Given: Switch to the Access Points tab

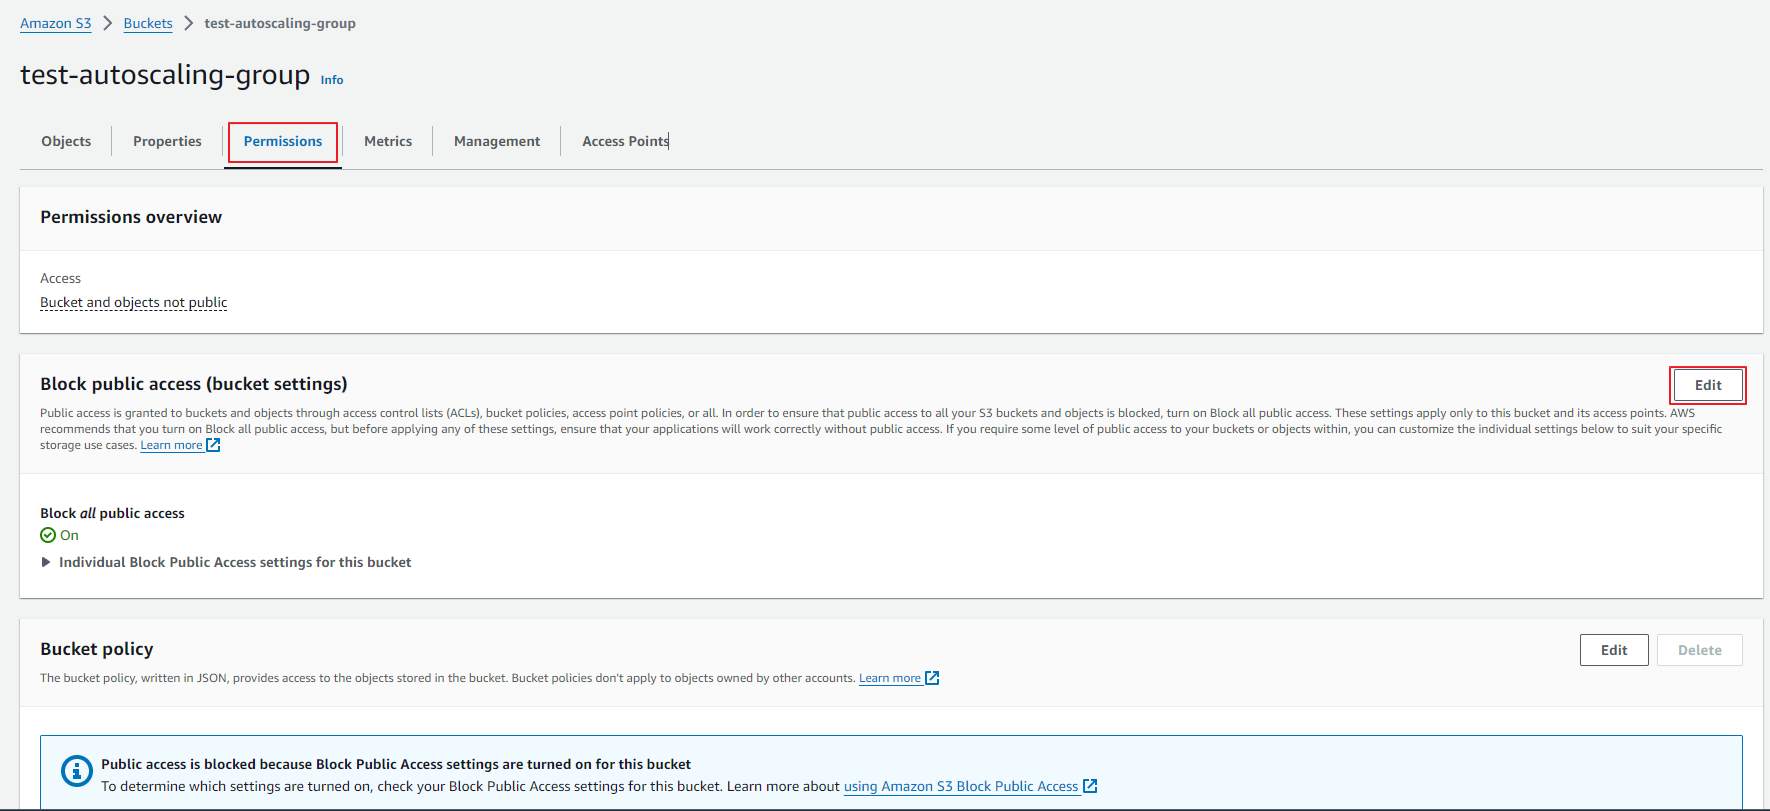Looking at the screenshot, I should (626, 141).
